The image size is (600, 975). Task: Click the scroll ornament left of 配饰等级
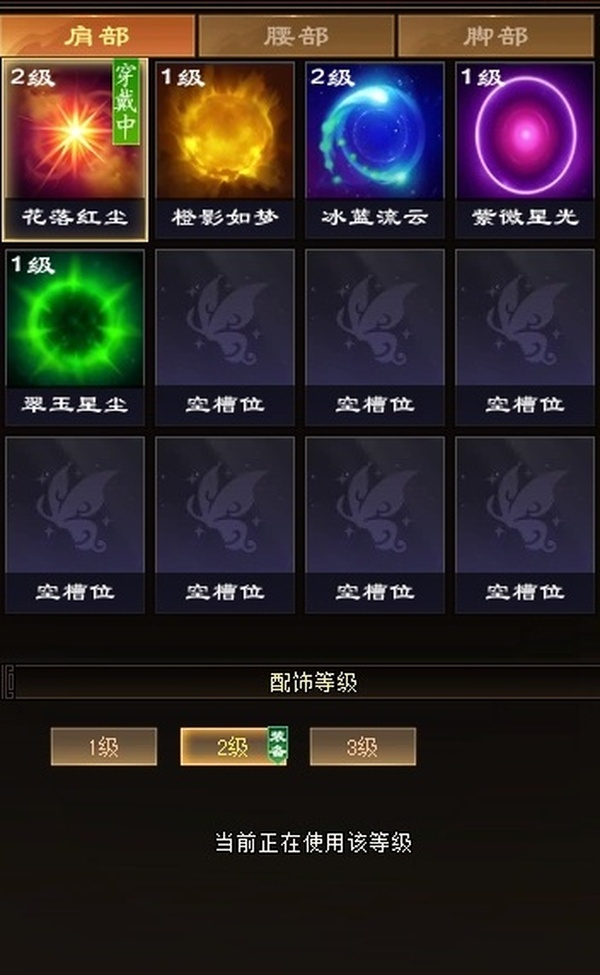pos(8,682)
